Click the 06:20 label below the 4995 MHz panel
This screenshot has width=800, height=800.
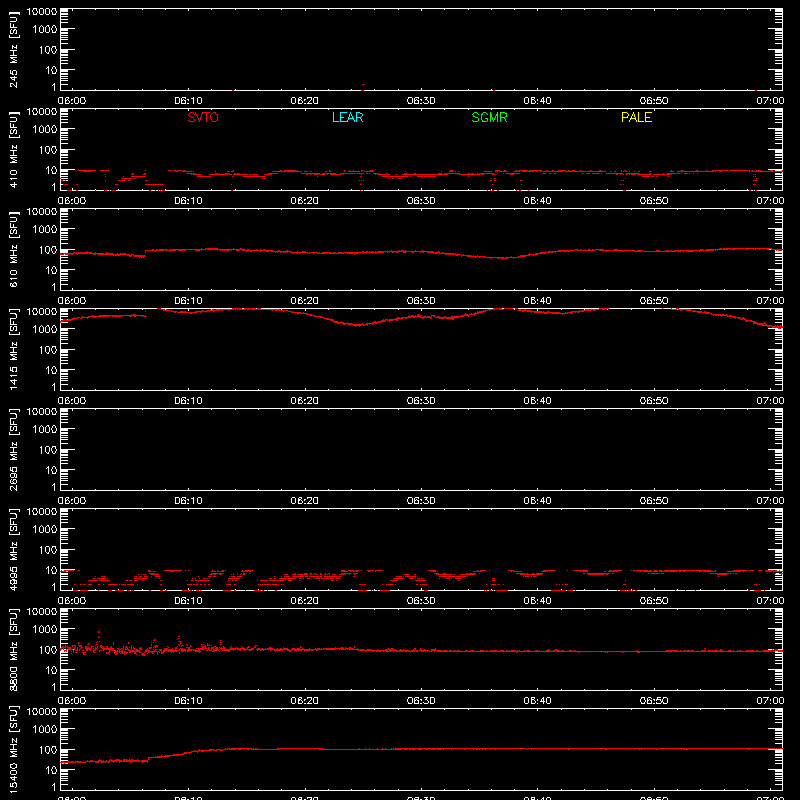tap(305, 601)
